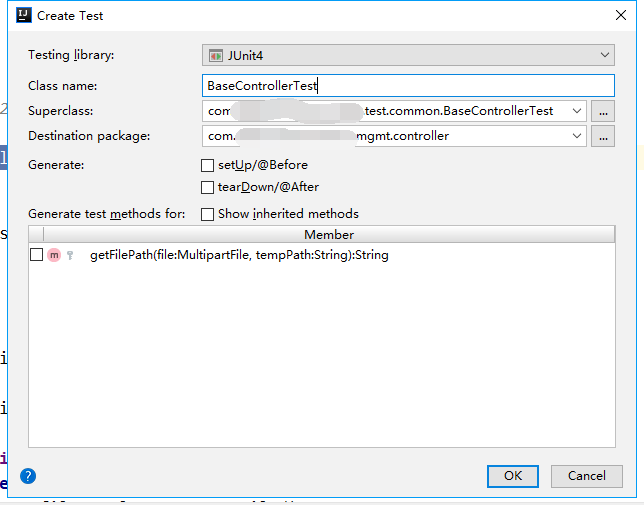Image resolution: width=644 pixels, height=505 pixels.
Task: Click the Member column header
Action: (x=328, y=235)
